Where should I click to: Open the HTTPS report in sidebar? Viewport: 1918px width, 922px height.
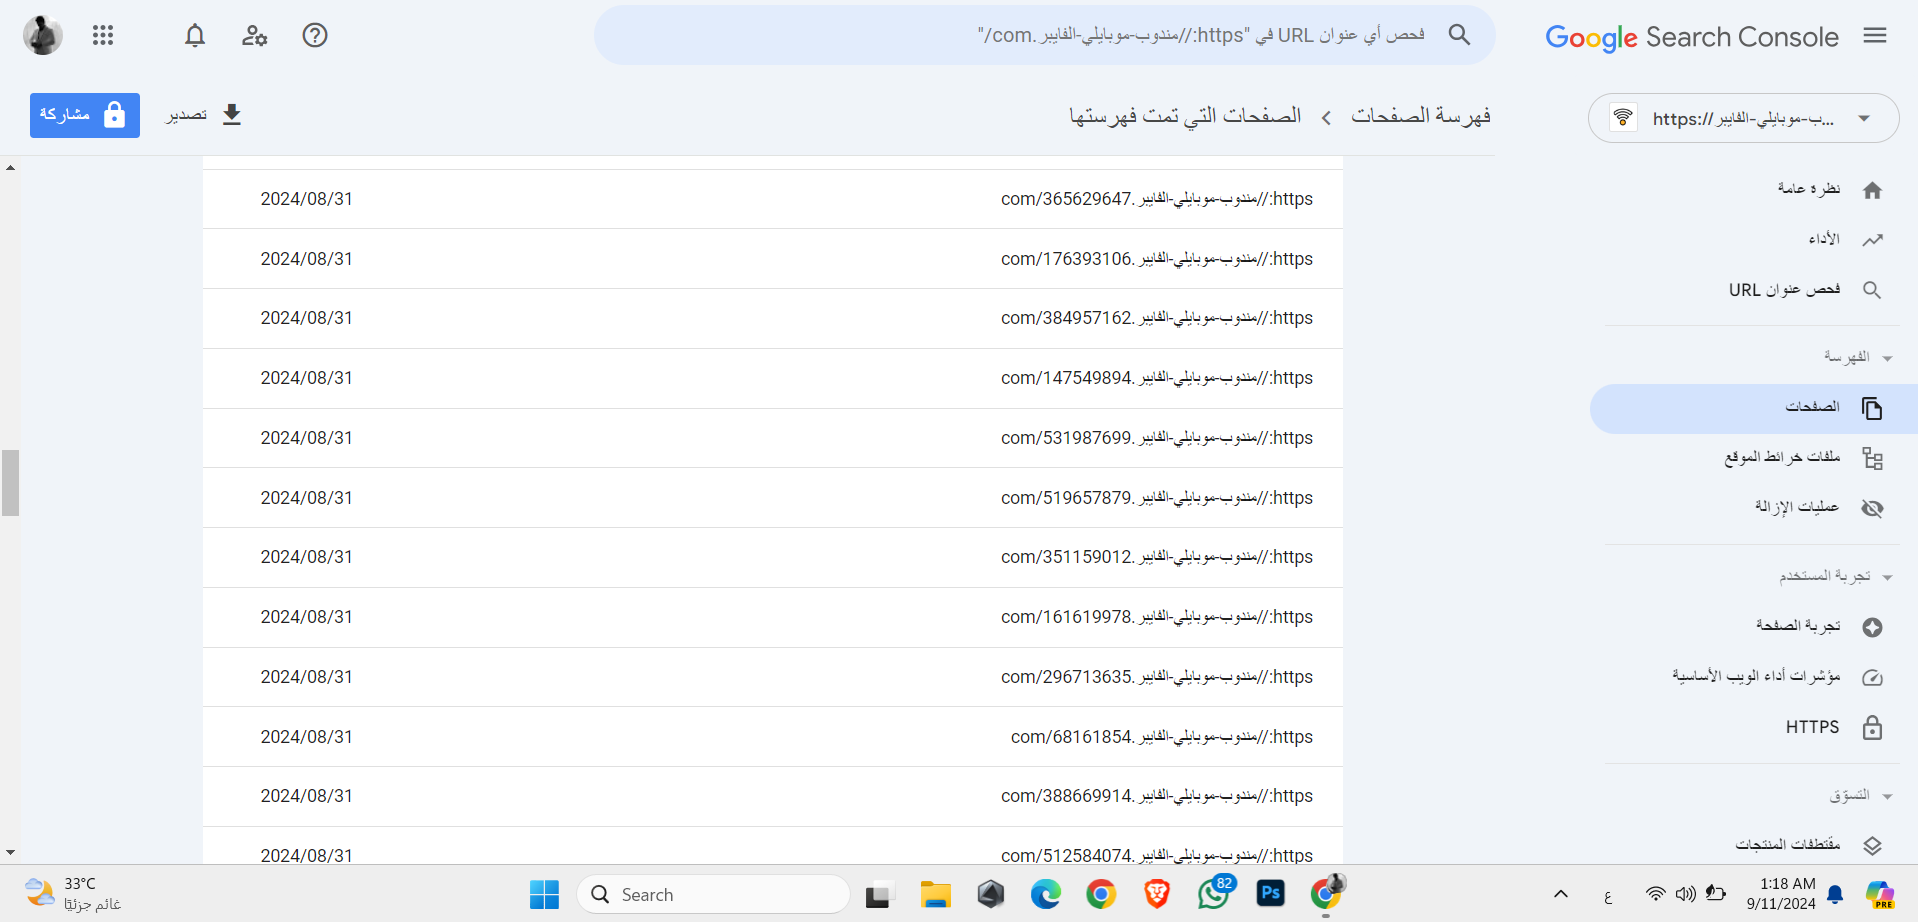pyautogui.click(x=1812, y=727)
